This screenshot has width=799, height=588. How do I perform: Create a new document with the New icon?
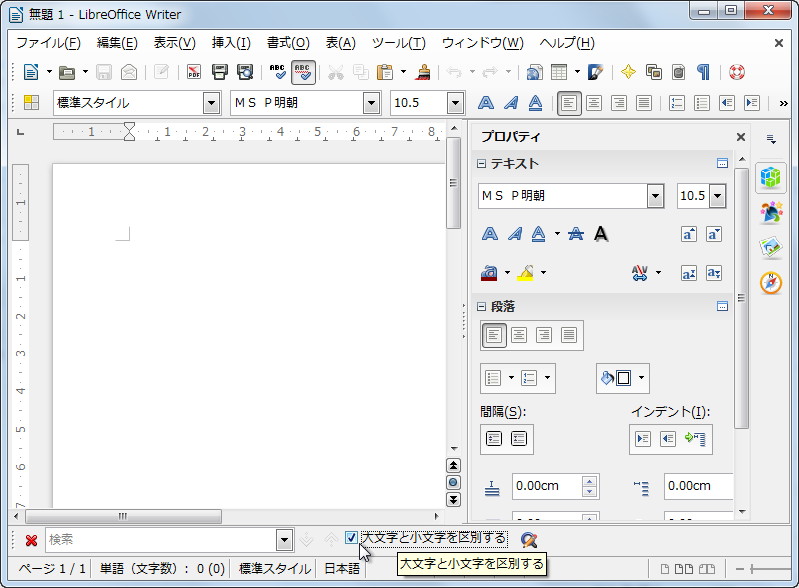click(x=31, y=72)
